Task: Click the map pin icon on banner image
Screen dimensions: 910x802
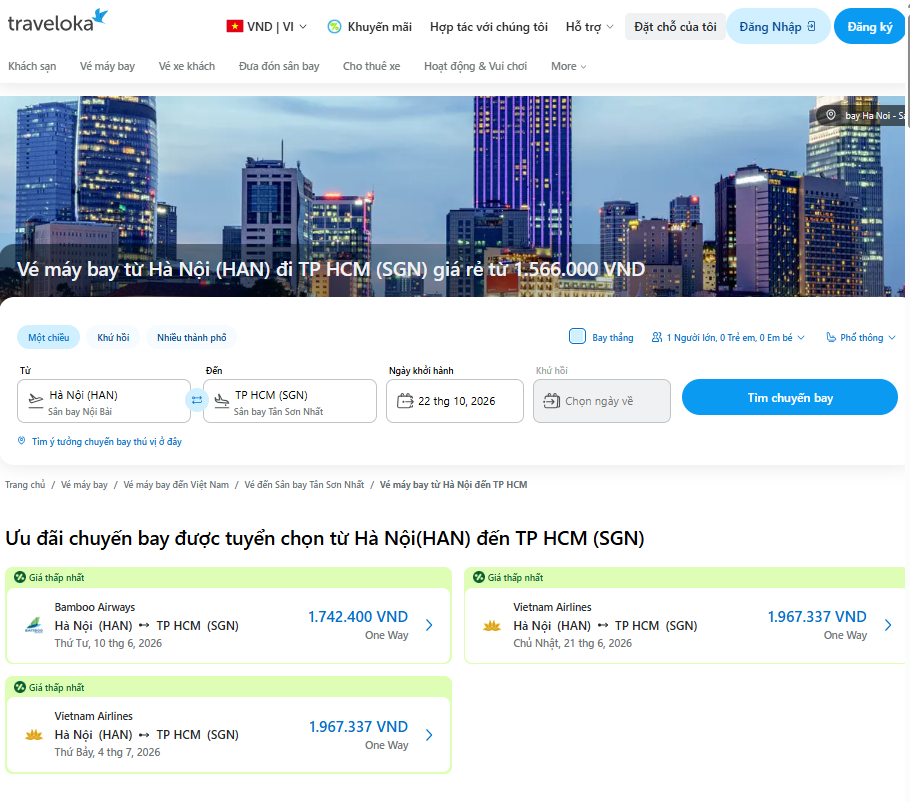Action: 831,115
